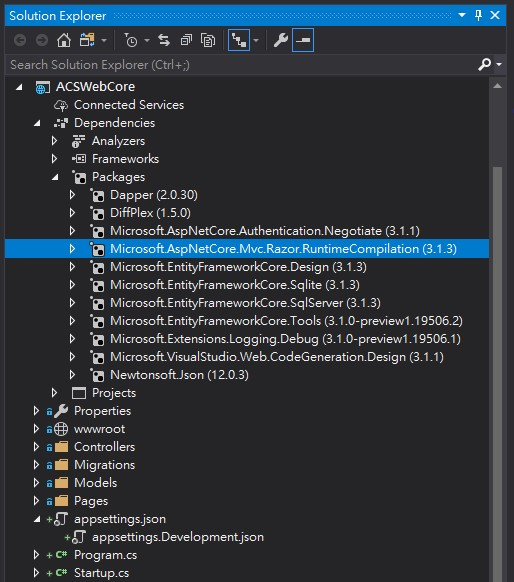Select appsettings.json file icon
514x582 pixels.
[x=61, y=519]
